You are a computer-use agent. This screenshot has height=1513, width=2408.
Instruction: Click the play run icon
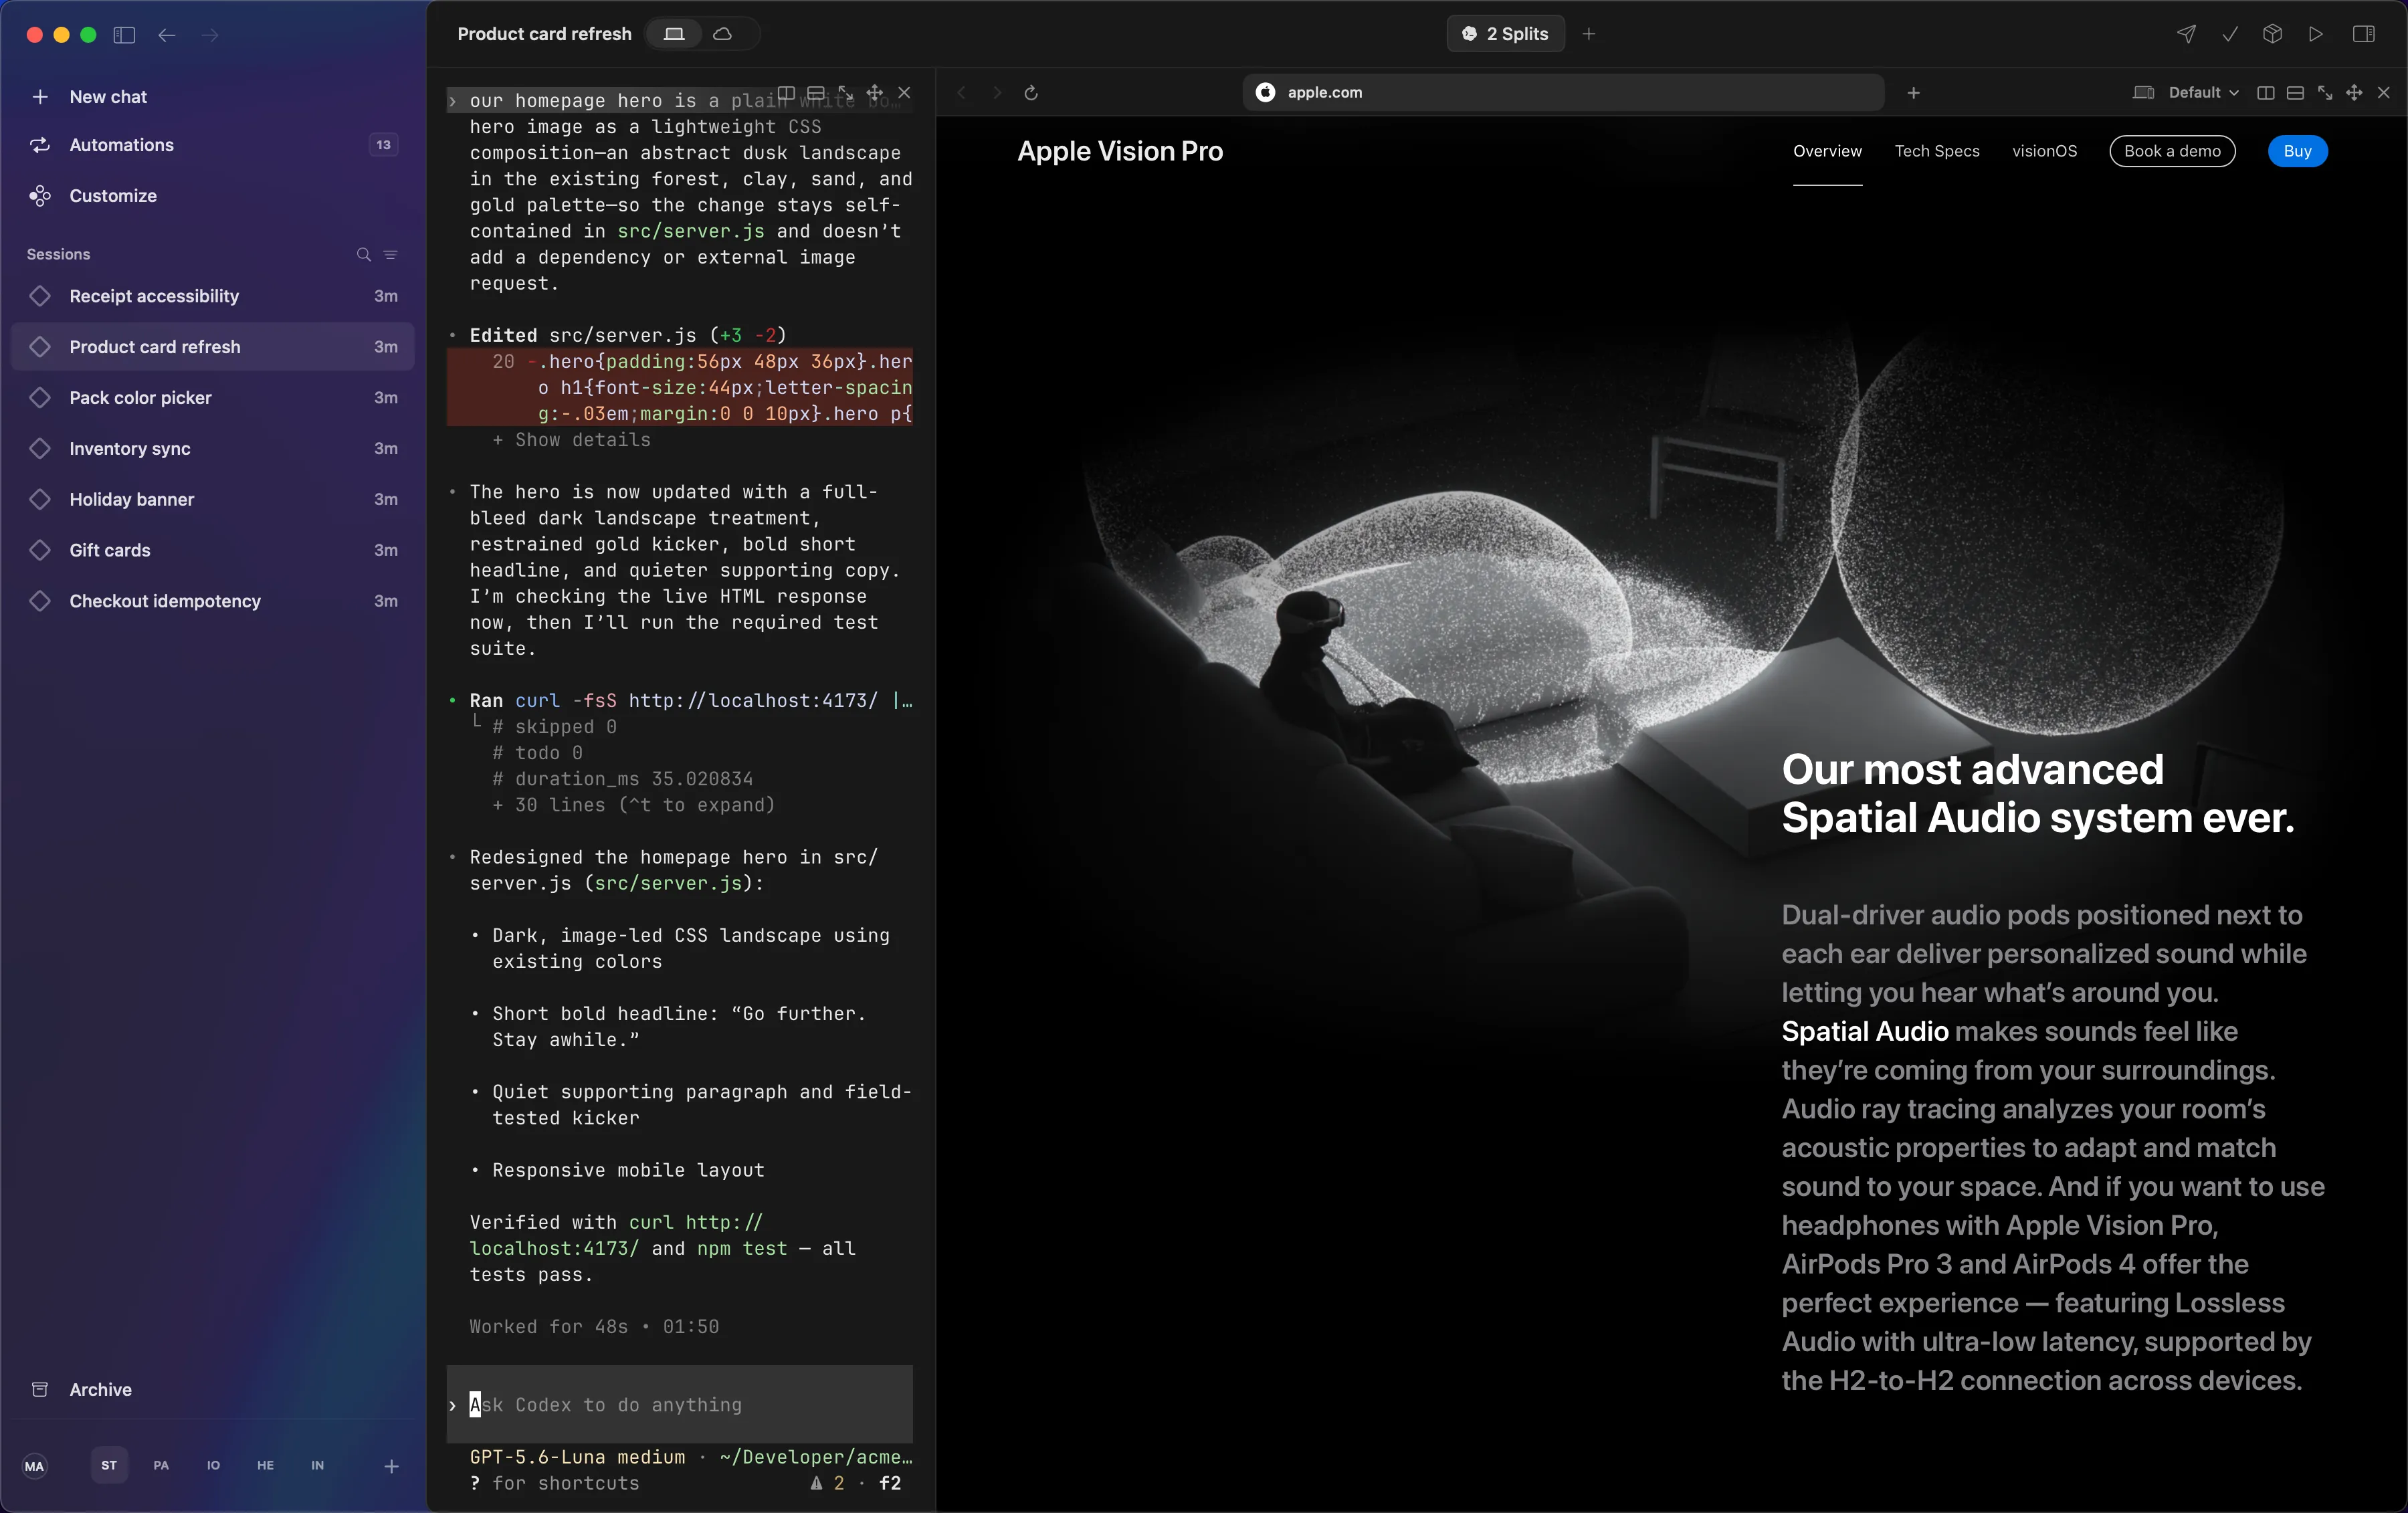(2316, 34)
